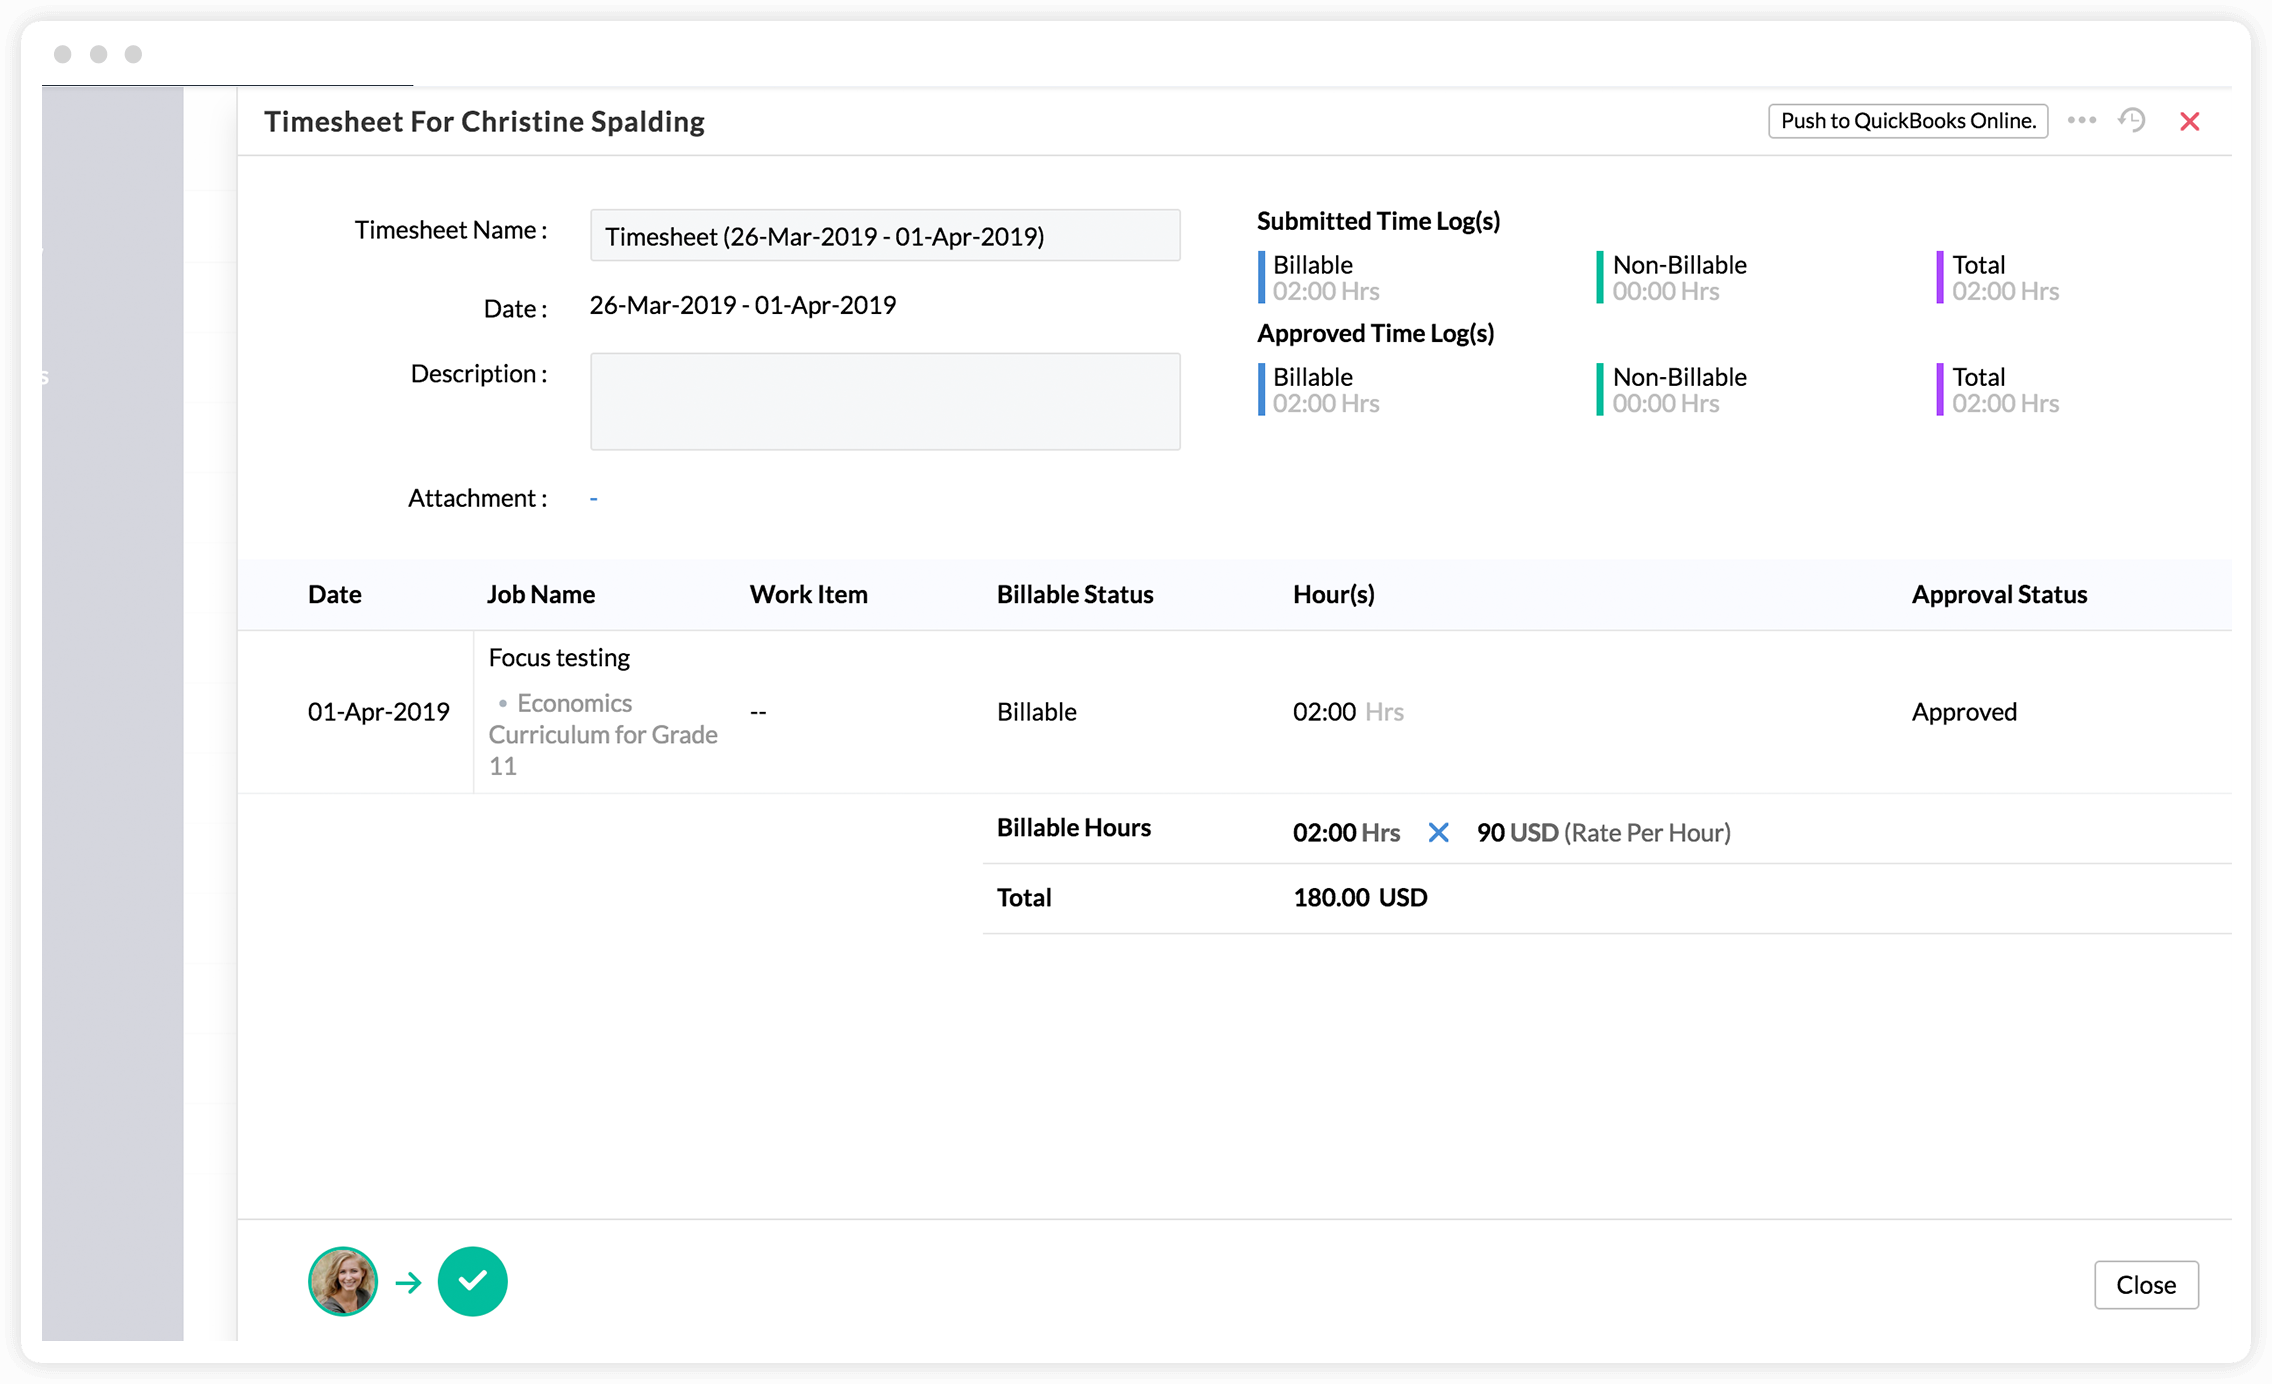
Task: Click the Economics Curriculum for Grade 11 project
Action: pyautogui.click(x=602, y=734)
